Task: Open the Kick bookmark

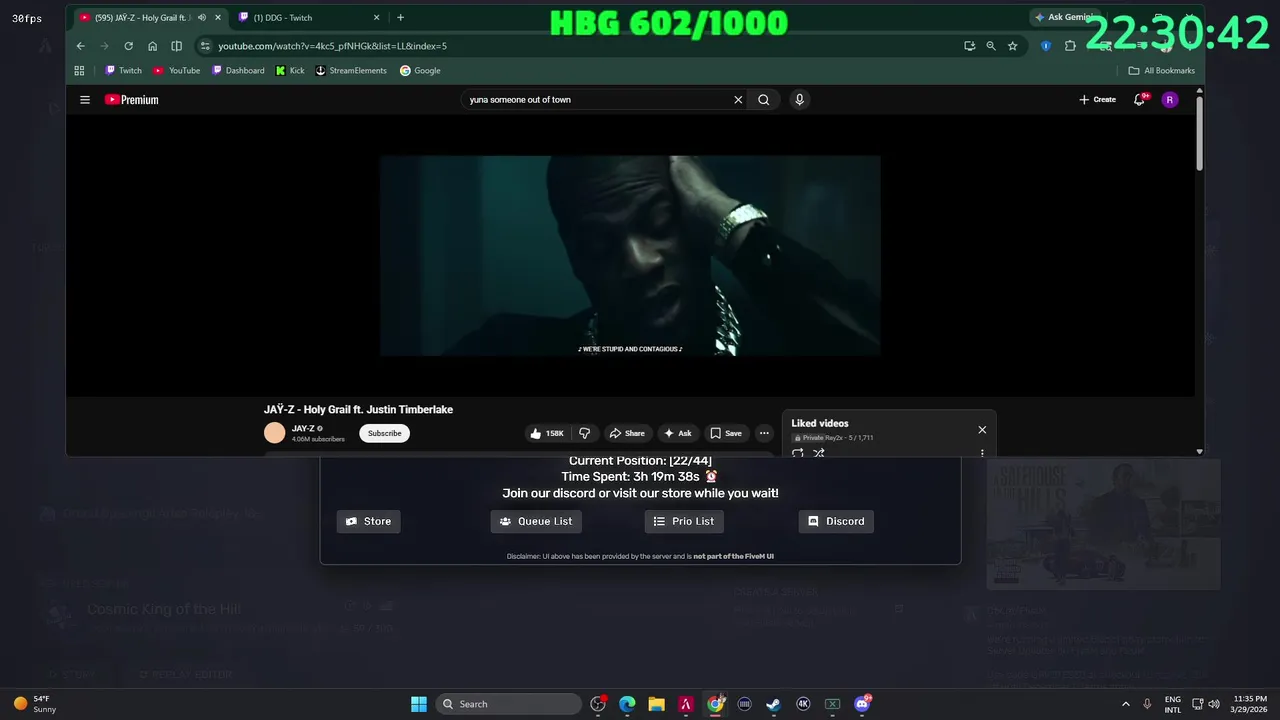Action: 290,71
